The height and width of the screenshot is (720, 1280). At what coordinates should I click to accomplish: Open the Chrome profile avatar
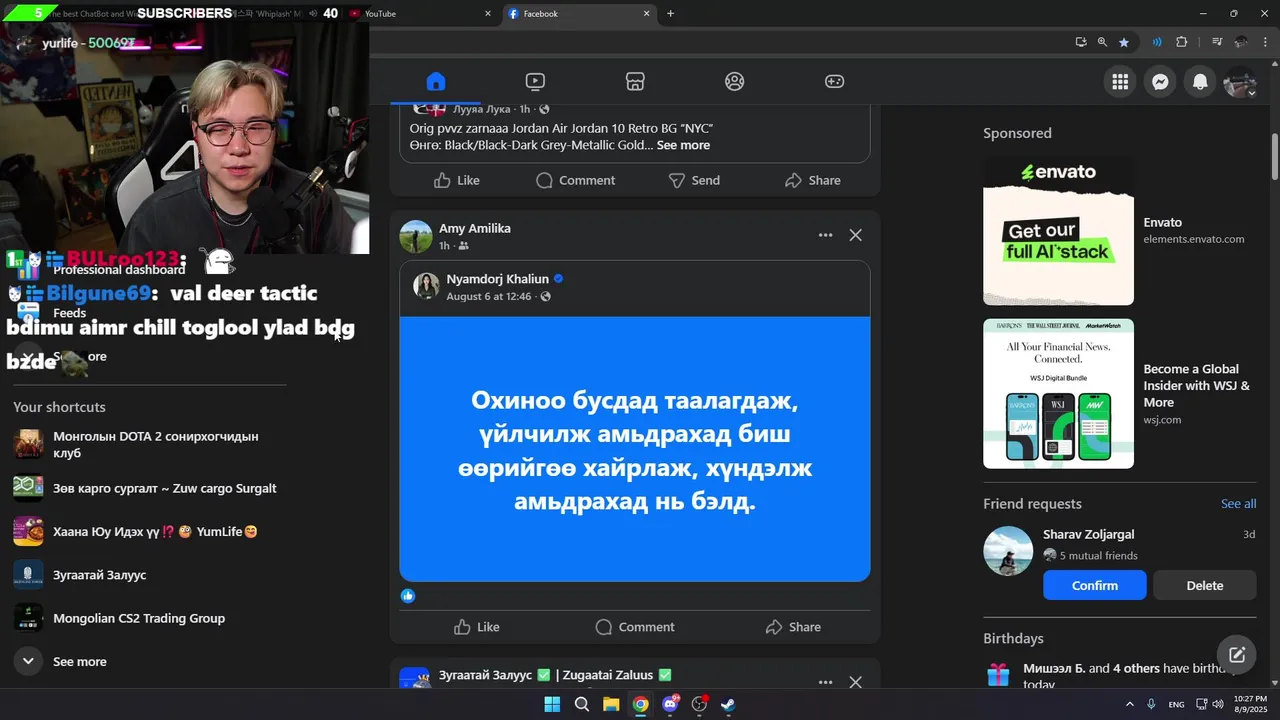[x=1241, y=42]
